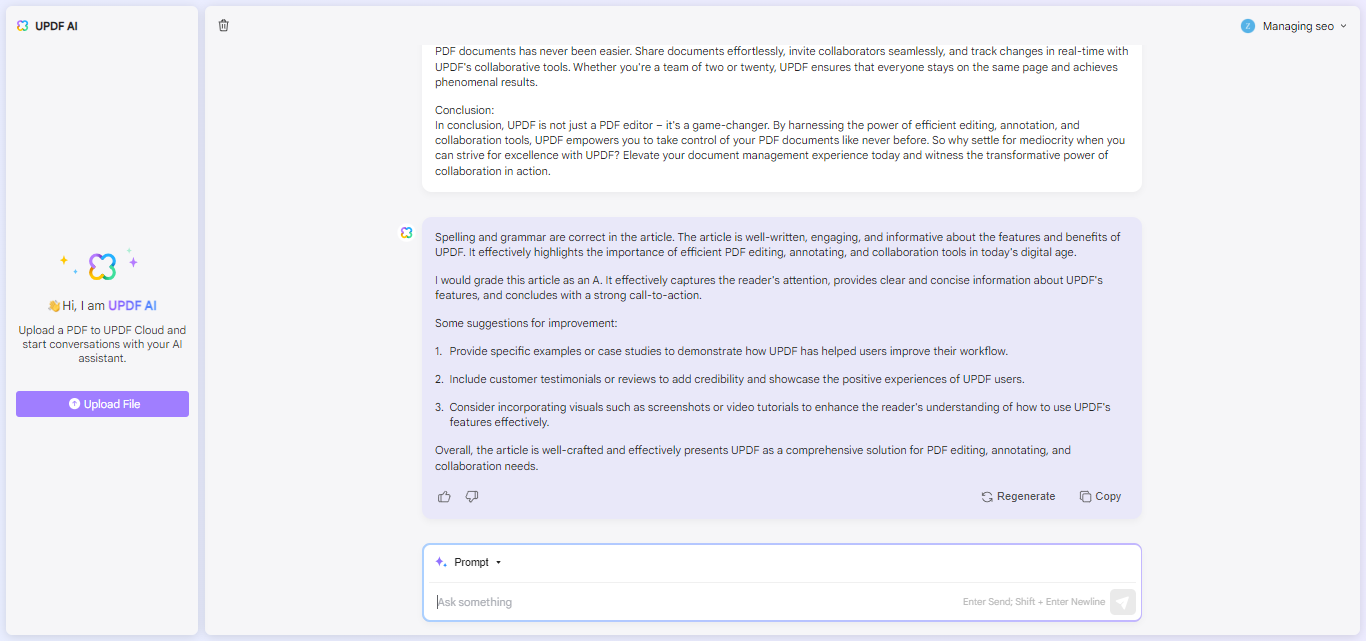Screen dimensions: 1366x641
Task: Click the Conclusion paragraph in the user message
Action: tap(780, 141)
